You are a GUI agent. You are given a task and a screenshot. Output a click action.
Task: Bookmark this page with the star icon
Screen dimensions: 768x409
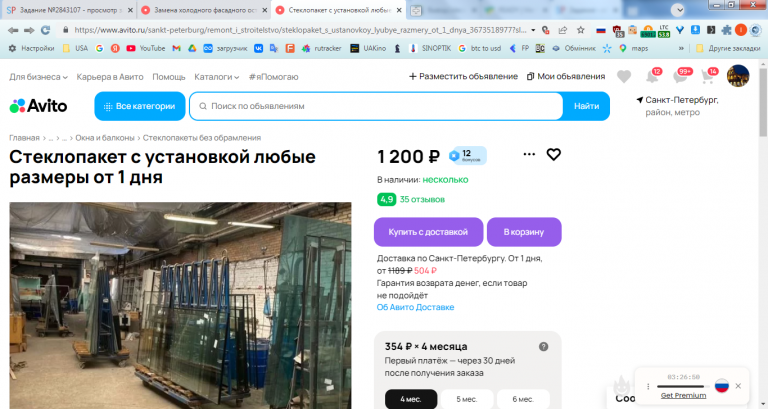[x=580, y=30]
